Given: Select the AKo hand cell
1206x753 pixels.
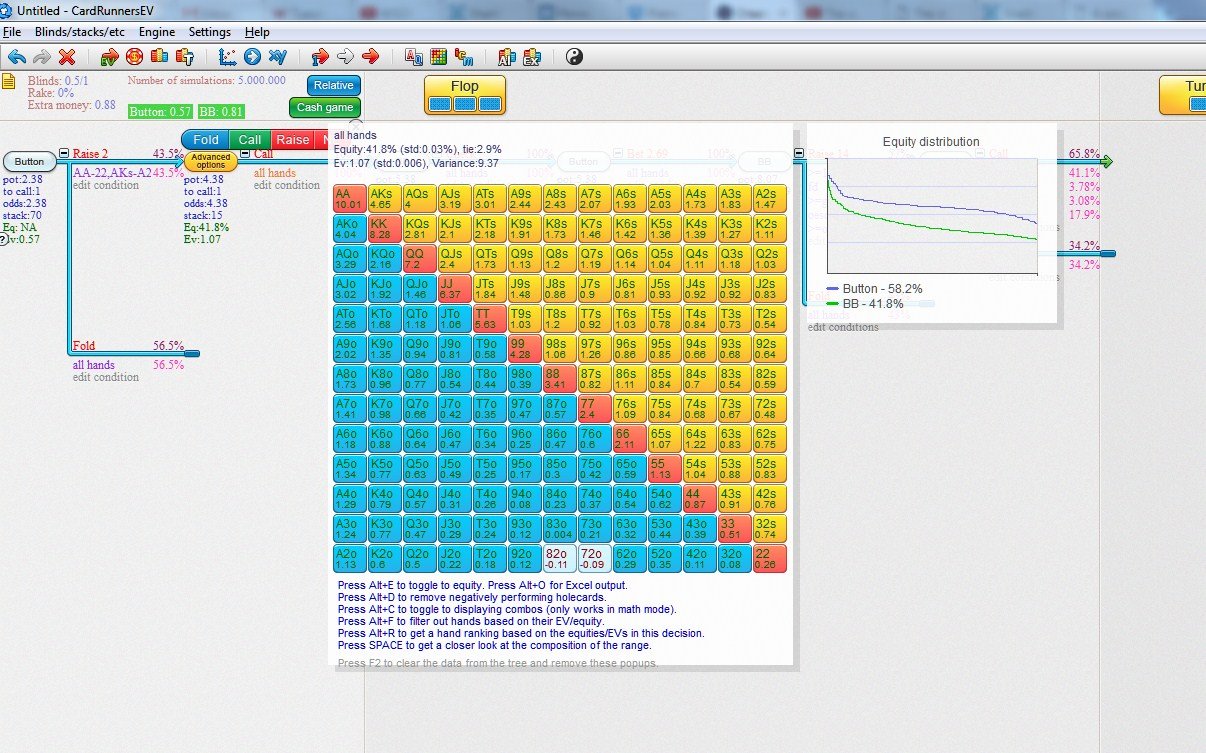Looking at the screenshot, I should tap(349, 228).
